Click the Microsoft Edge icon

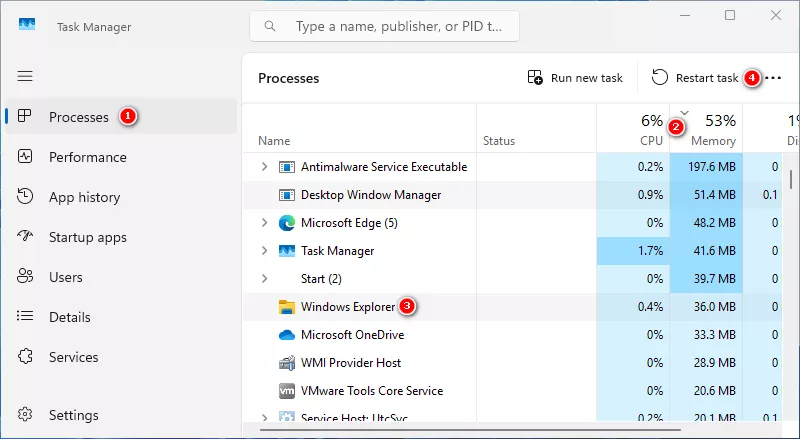[x=287, y=223]
